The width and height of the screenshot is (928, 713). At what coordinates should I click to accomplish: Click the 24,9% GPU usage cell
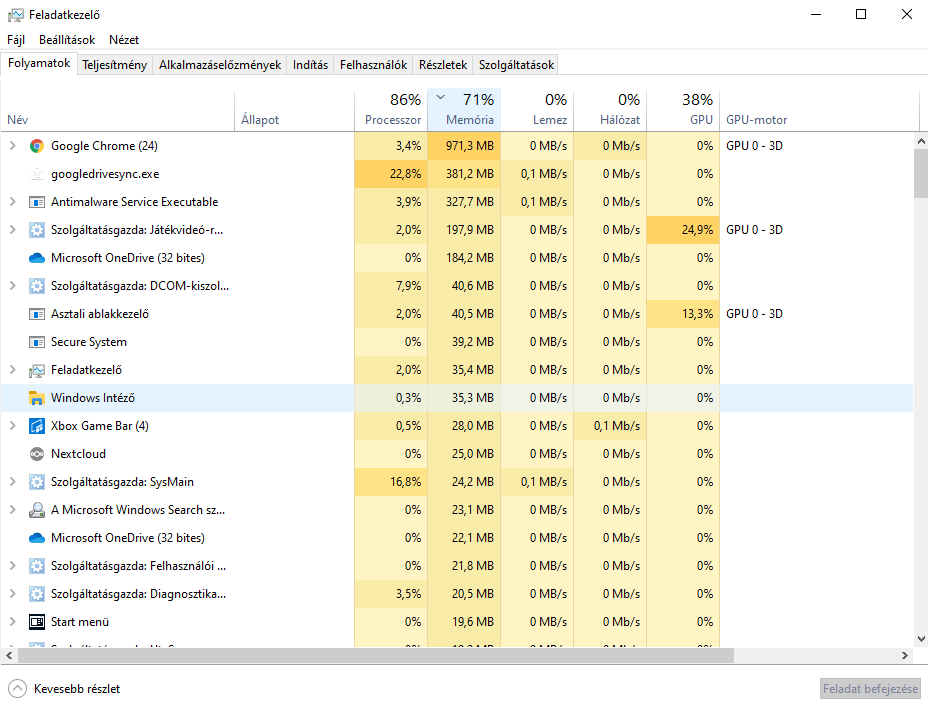coord(683,230)
